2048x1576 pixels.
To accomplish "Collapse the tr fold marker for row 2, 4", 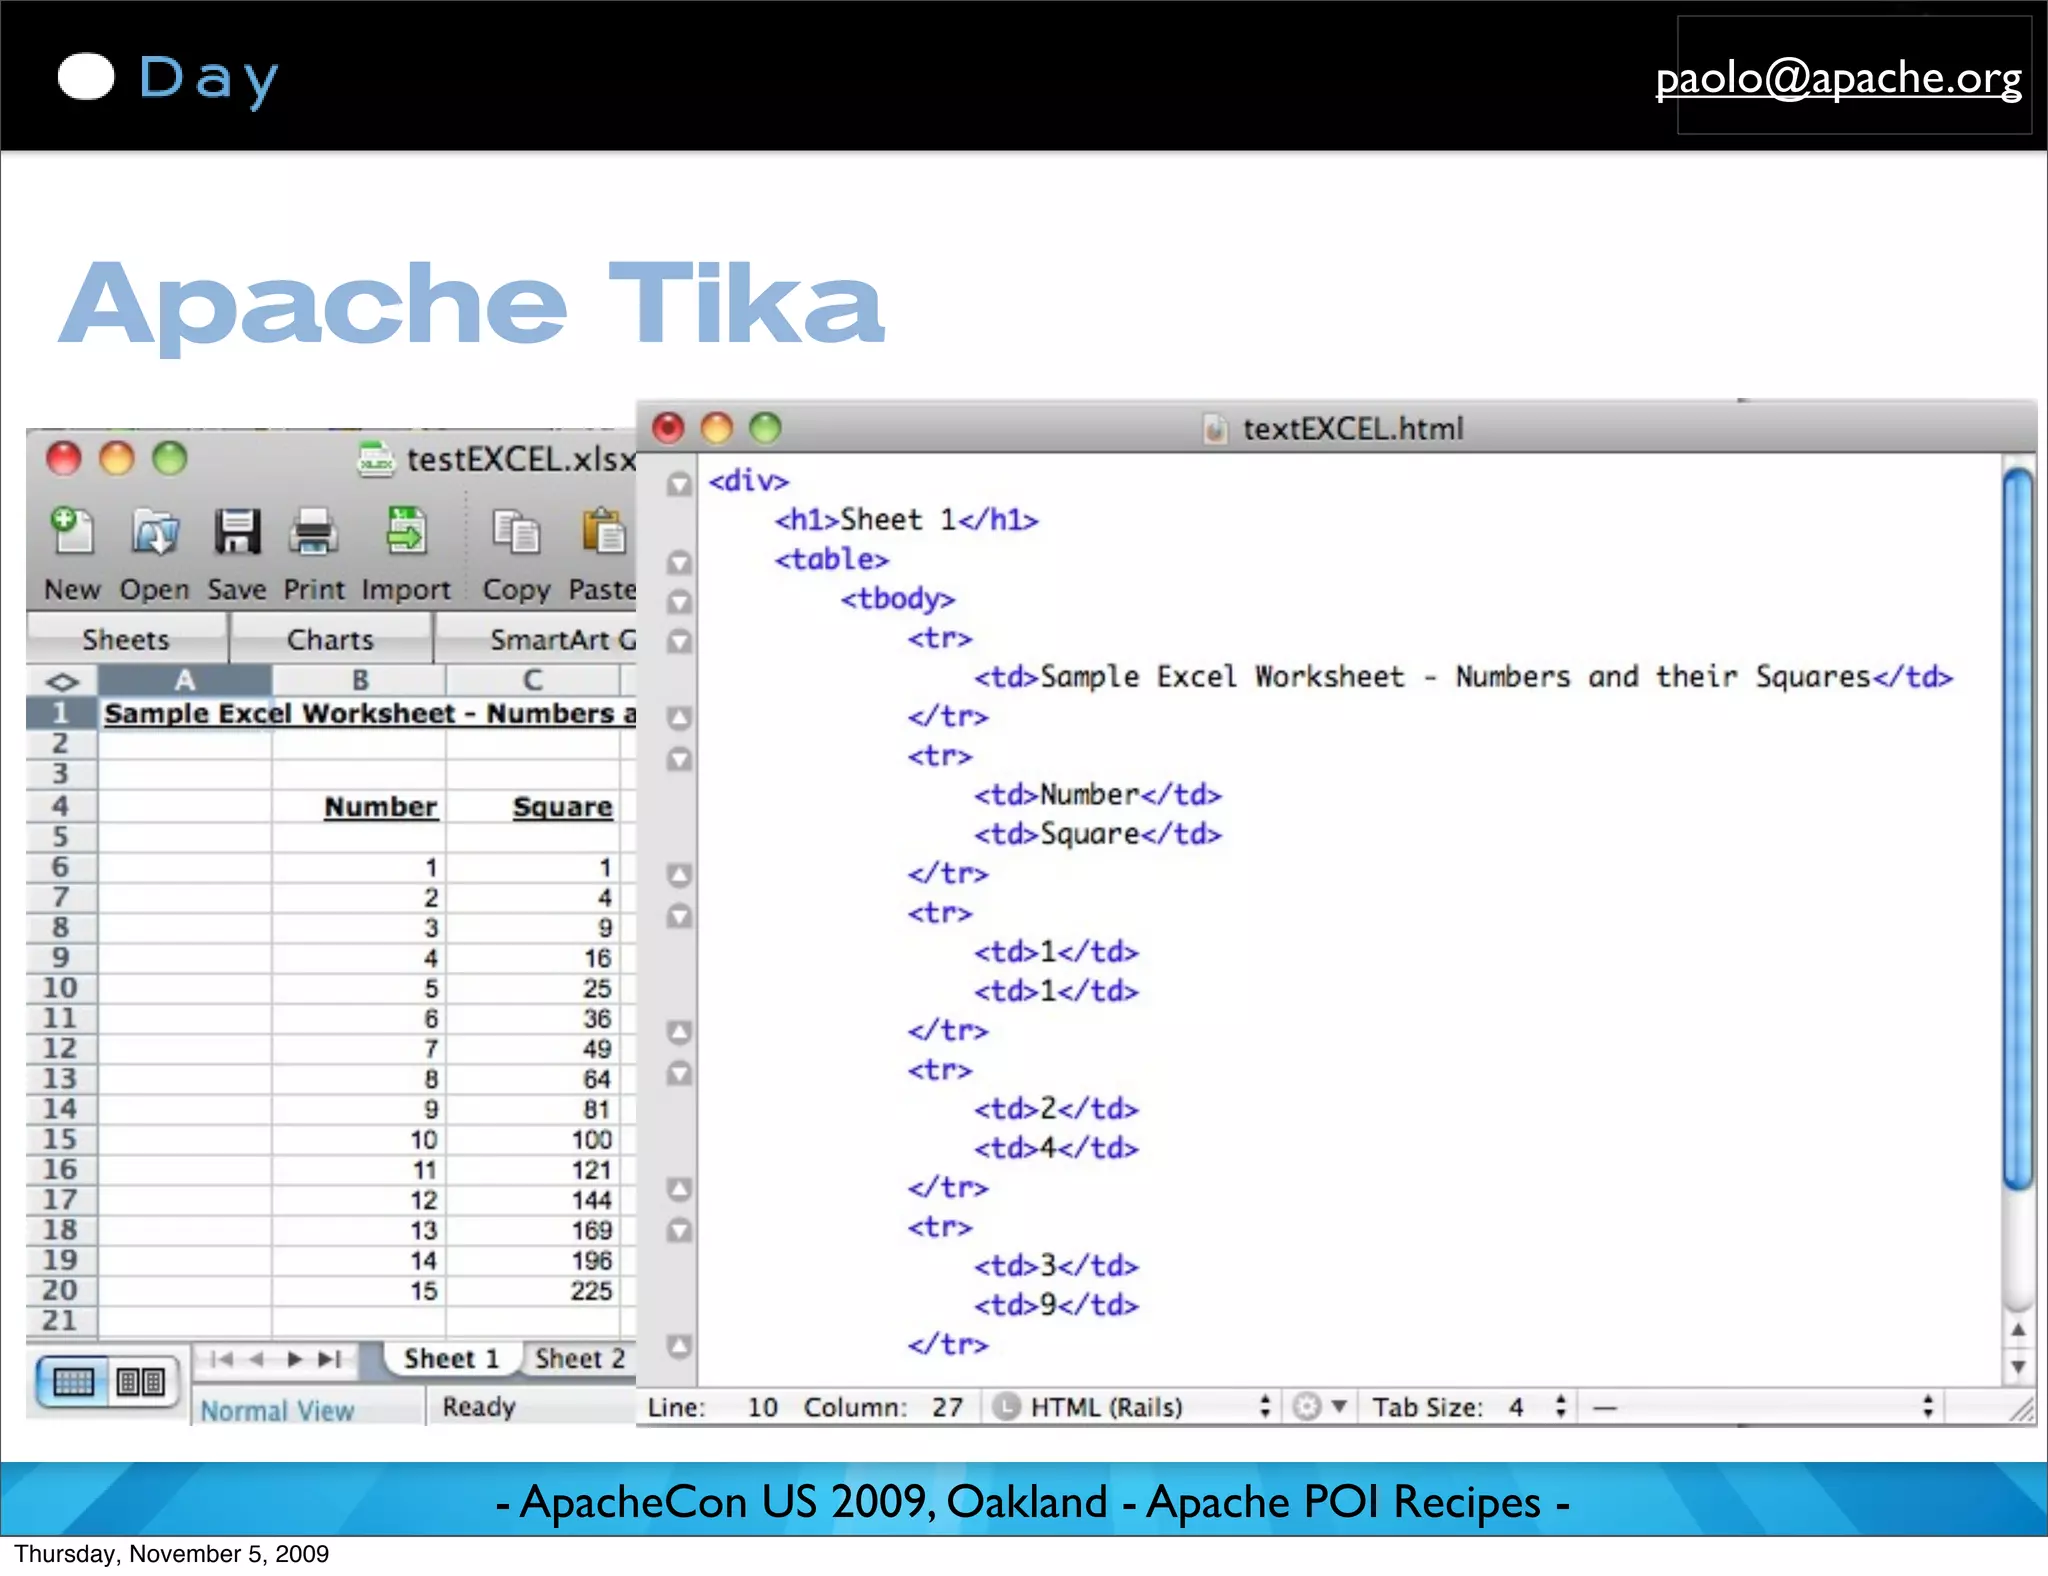I will pos(679,1073).
